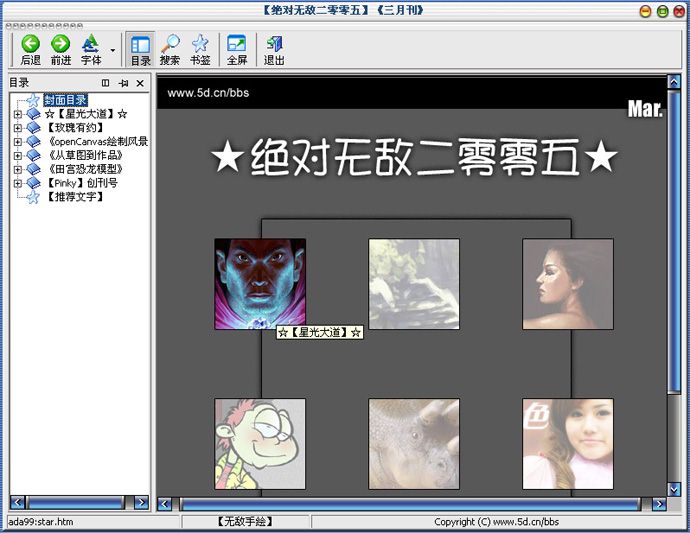Select ☆【星光大道】☆ in the tree
The width and height of the screenshot is (690, 533).
[86, 114]
